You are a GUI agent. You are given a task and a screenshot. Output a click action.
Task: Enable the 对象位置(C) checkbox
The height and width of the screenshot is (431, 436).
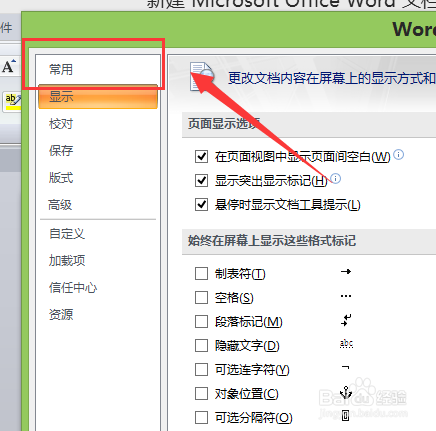click(x=201, y=394)
